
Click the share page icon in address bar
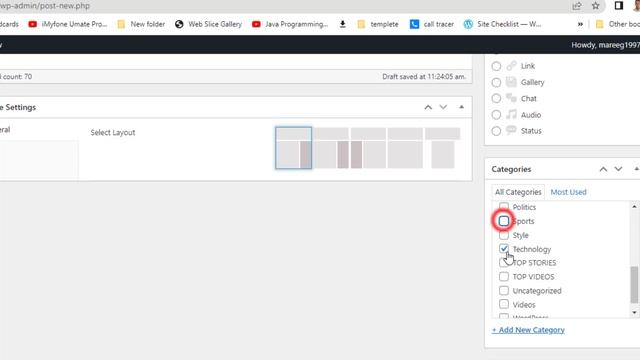(577, 6)
